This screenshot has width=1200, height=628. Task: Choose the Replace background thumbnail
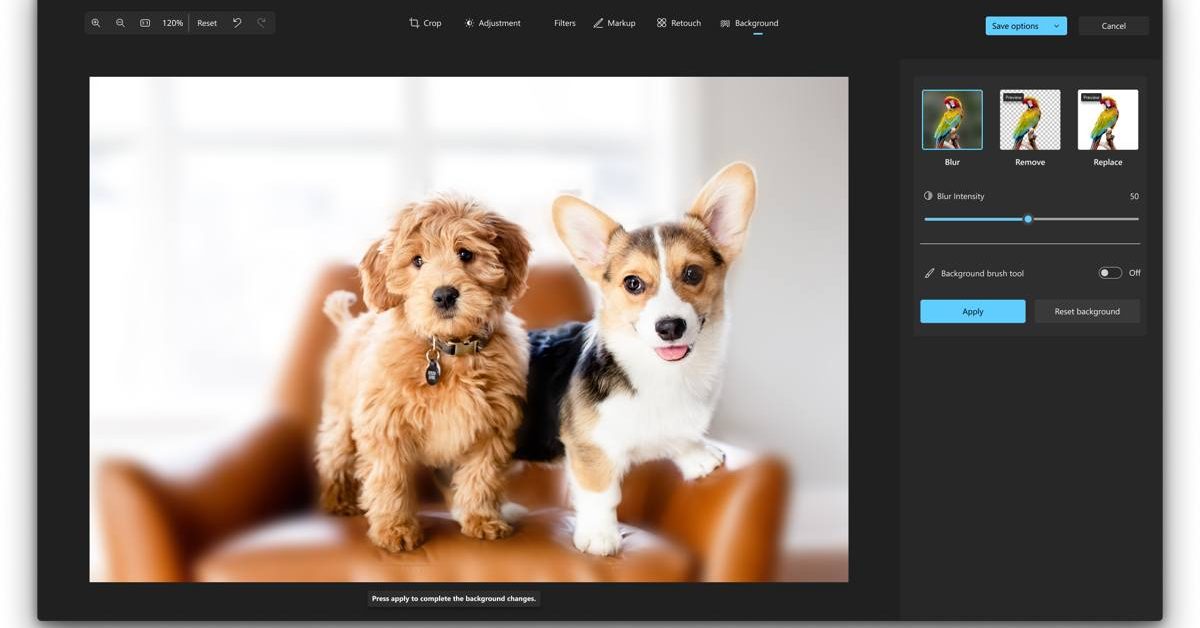click(1107, 120)
